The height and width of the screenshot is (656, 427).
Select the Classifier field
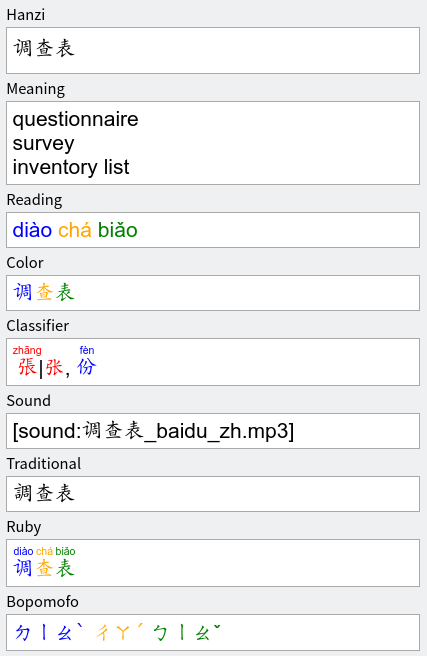click(x=213, y=362)
